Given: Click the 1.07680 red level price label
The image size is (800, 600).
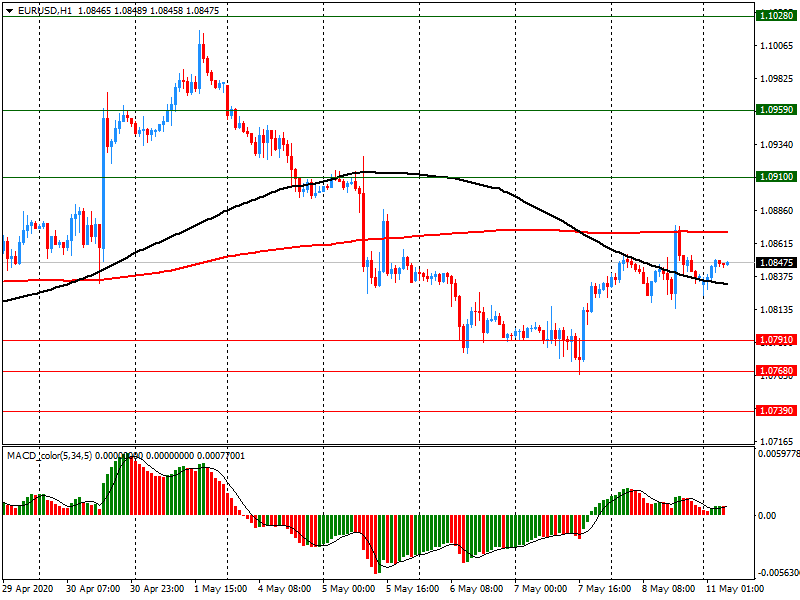Looking at the screenshot, I should [x=777, y=371].
